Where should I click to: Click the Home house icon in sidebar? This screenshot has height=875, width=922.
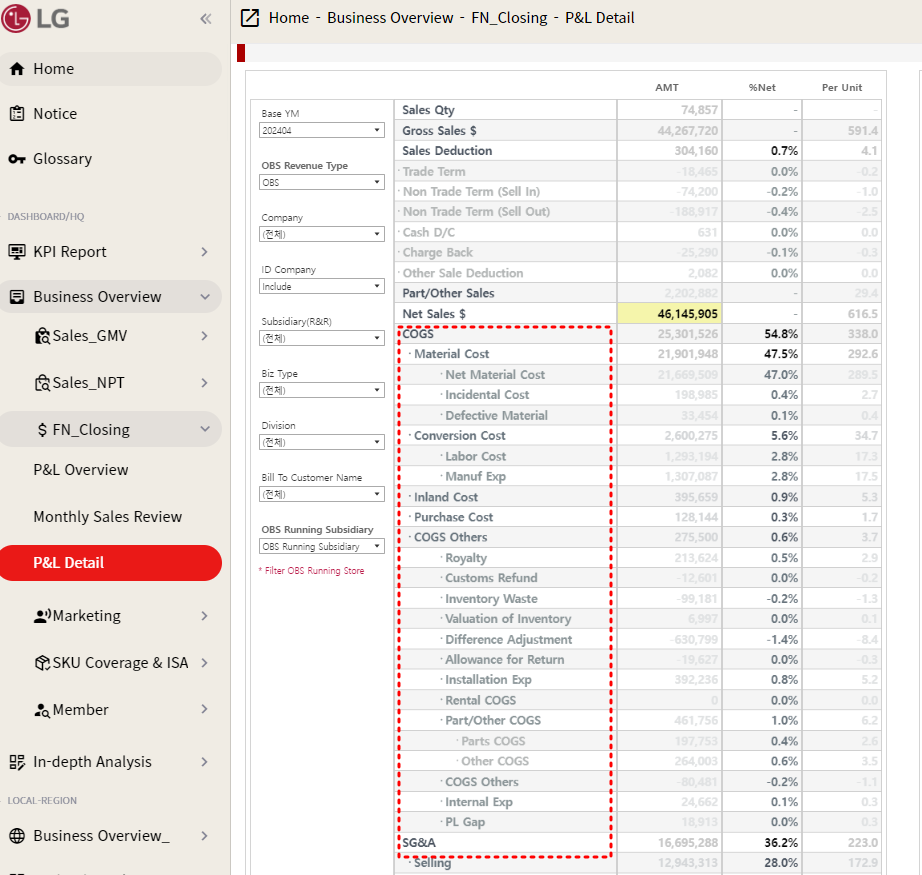(17, 69)
